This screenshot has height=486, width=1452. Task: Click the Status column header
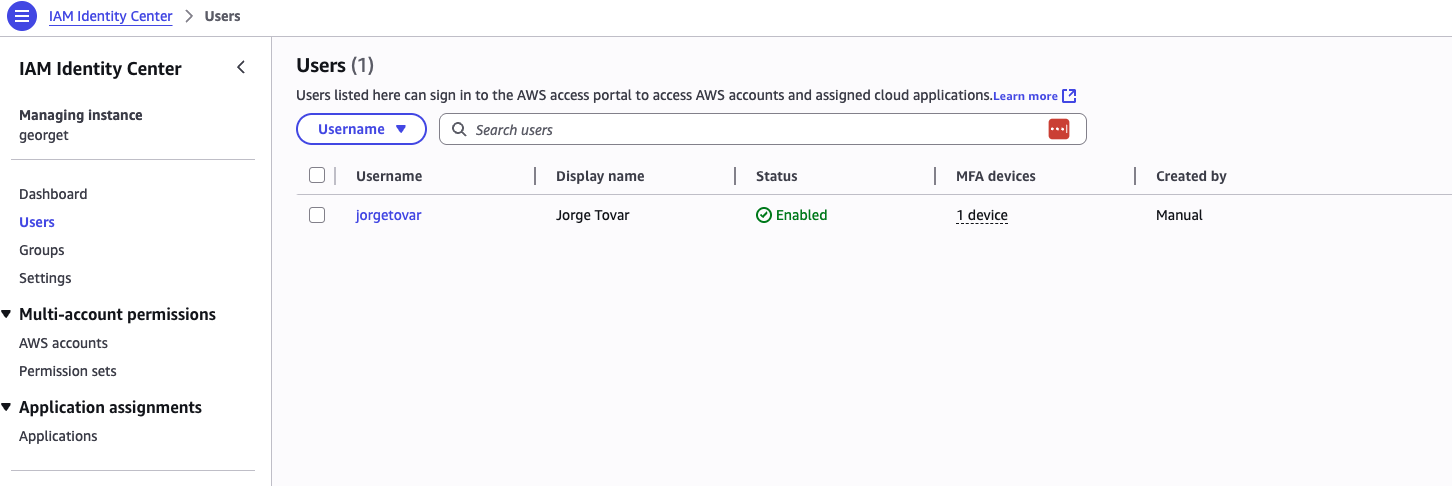(777, 176)
